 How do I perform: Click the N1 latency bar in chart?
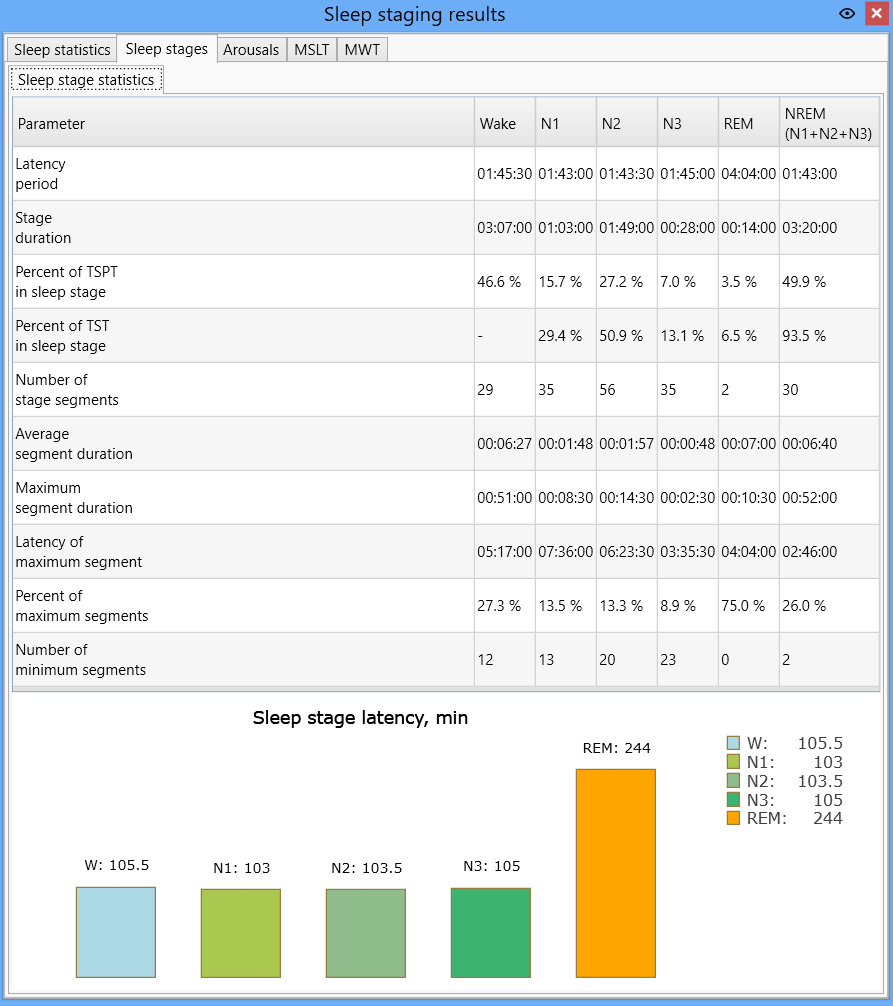(x=241, y=934)
